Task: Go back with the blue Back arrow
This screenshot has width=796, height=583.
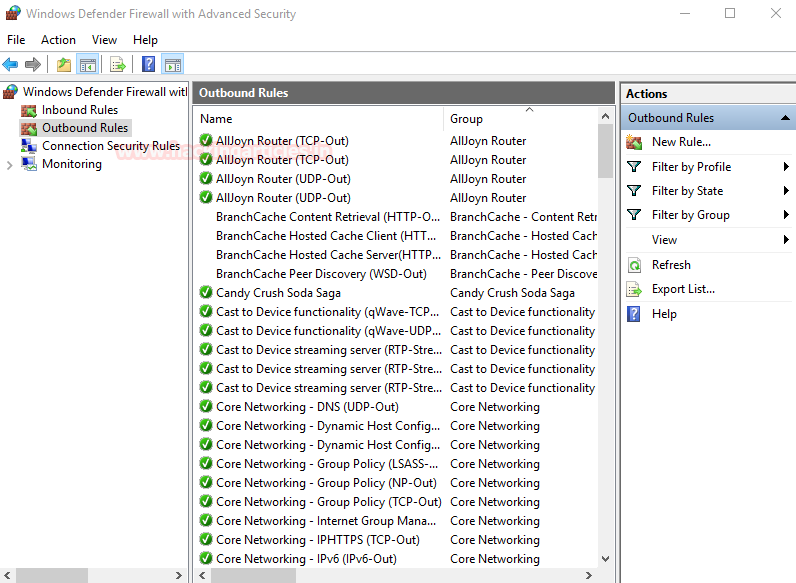Action: click(10, 64)
